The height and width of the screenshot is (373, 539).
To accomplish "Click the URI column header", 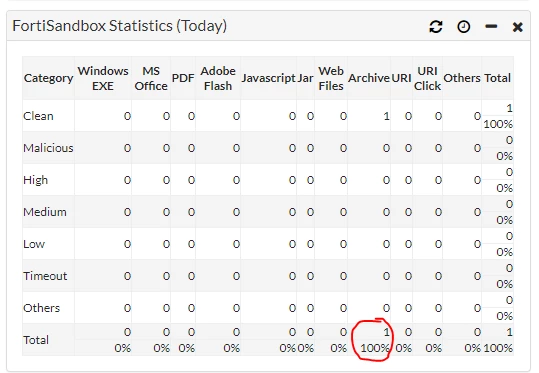I will coord(402,78).
